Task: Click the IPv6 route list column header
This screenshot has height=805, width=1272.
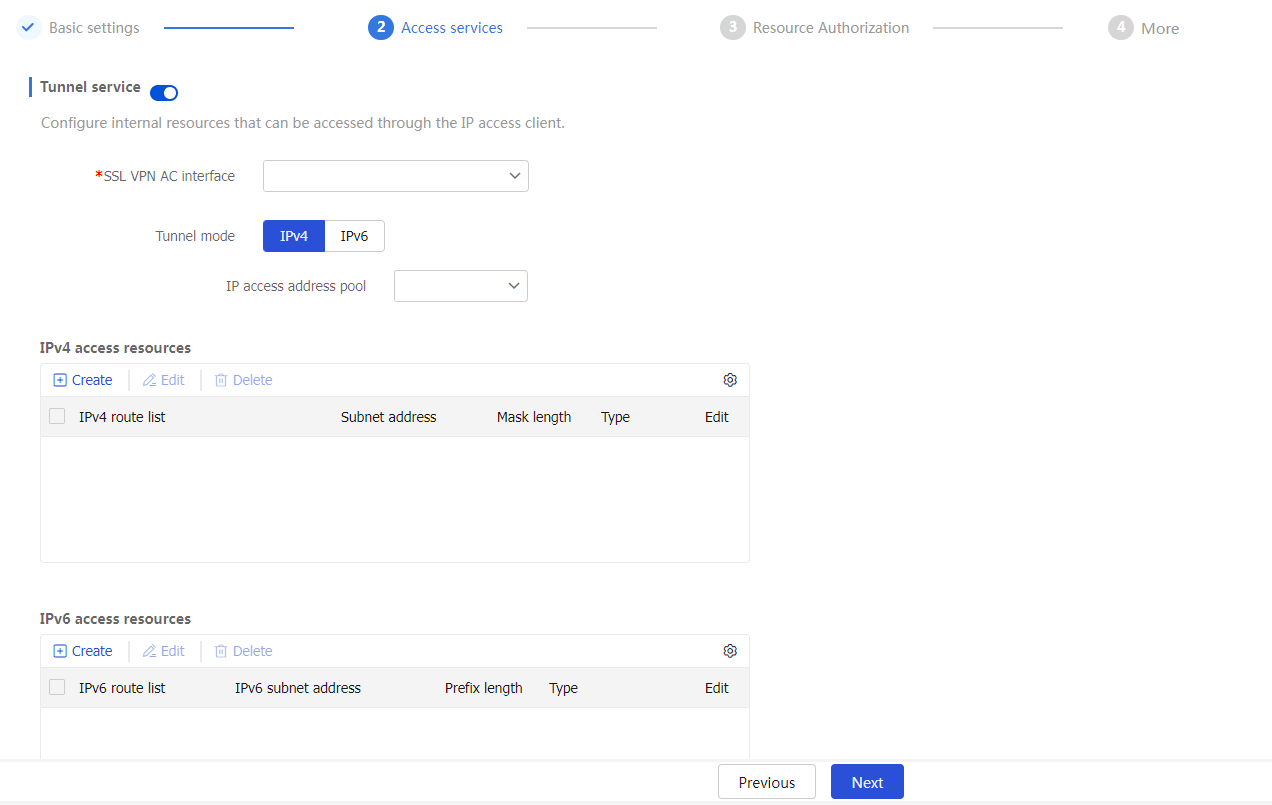Action: 122,688
